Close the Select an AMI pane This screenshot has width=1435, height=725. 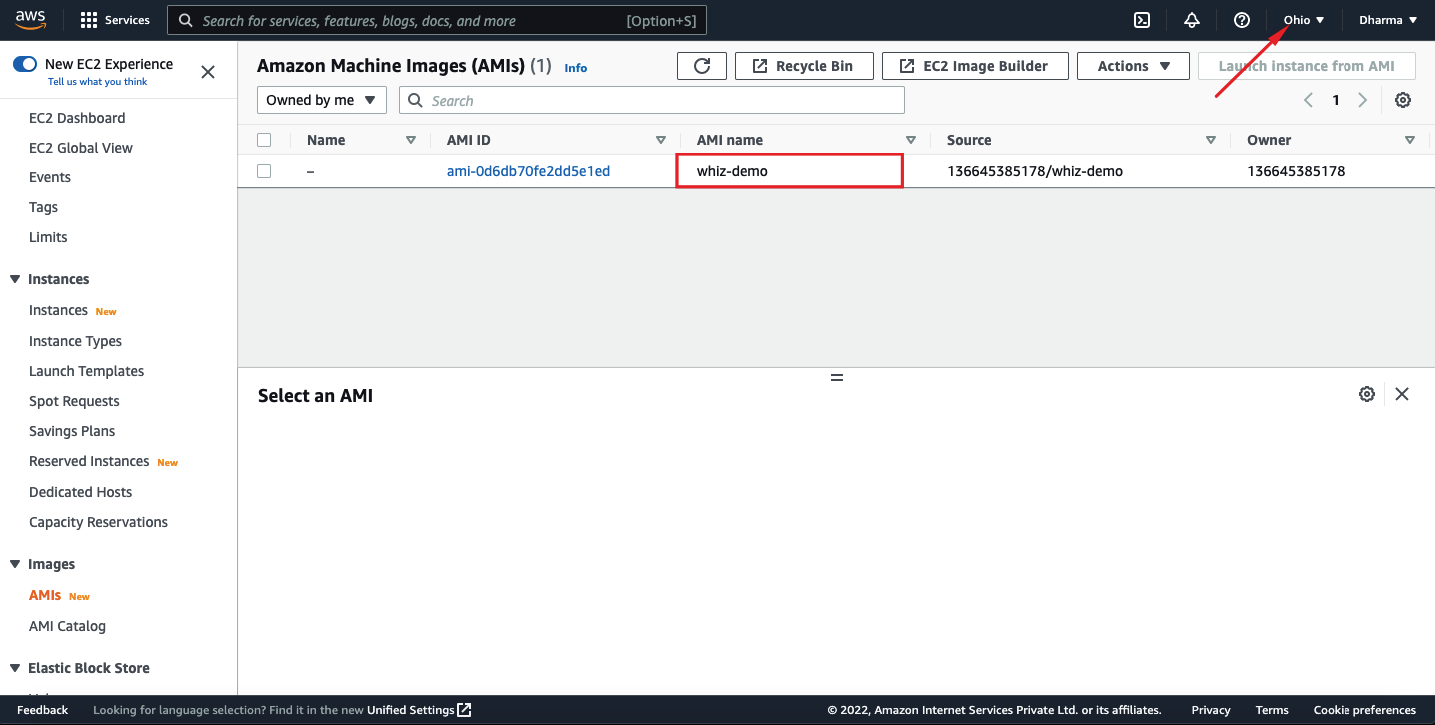click(1402, 394)
